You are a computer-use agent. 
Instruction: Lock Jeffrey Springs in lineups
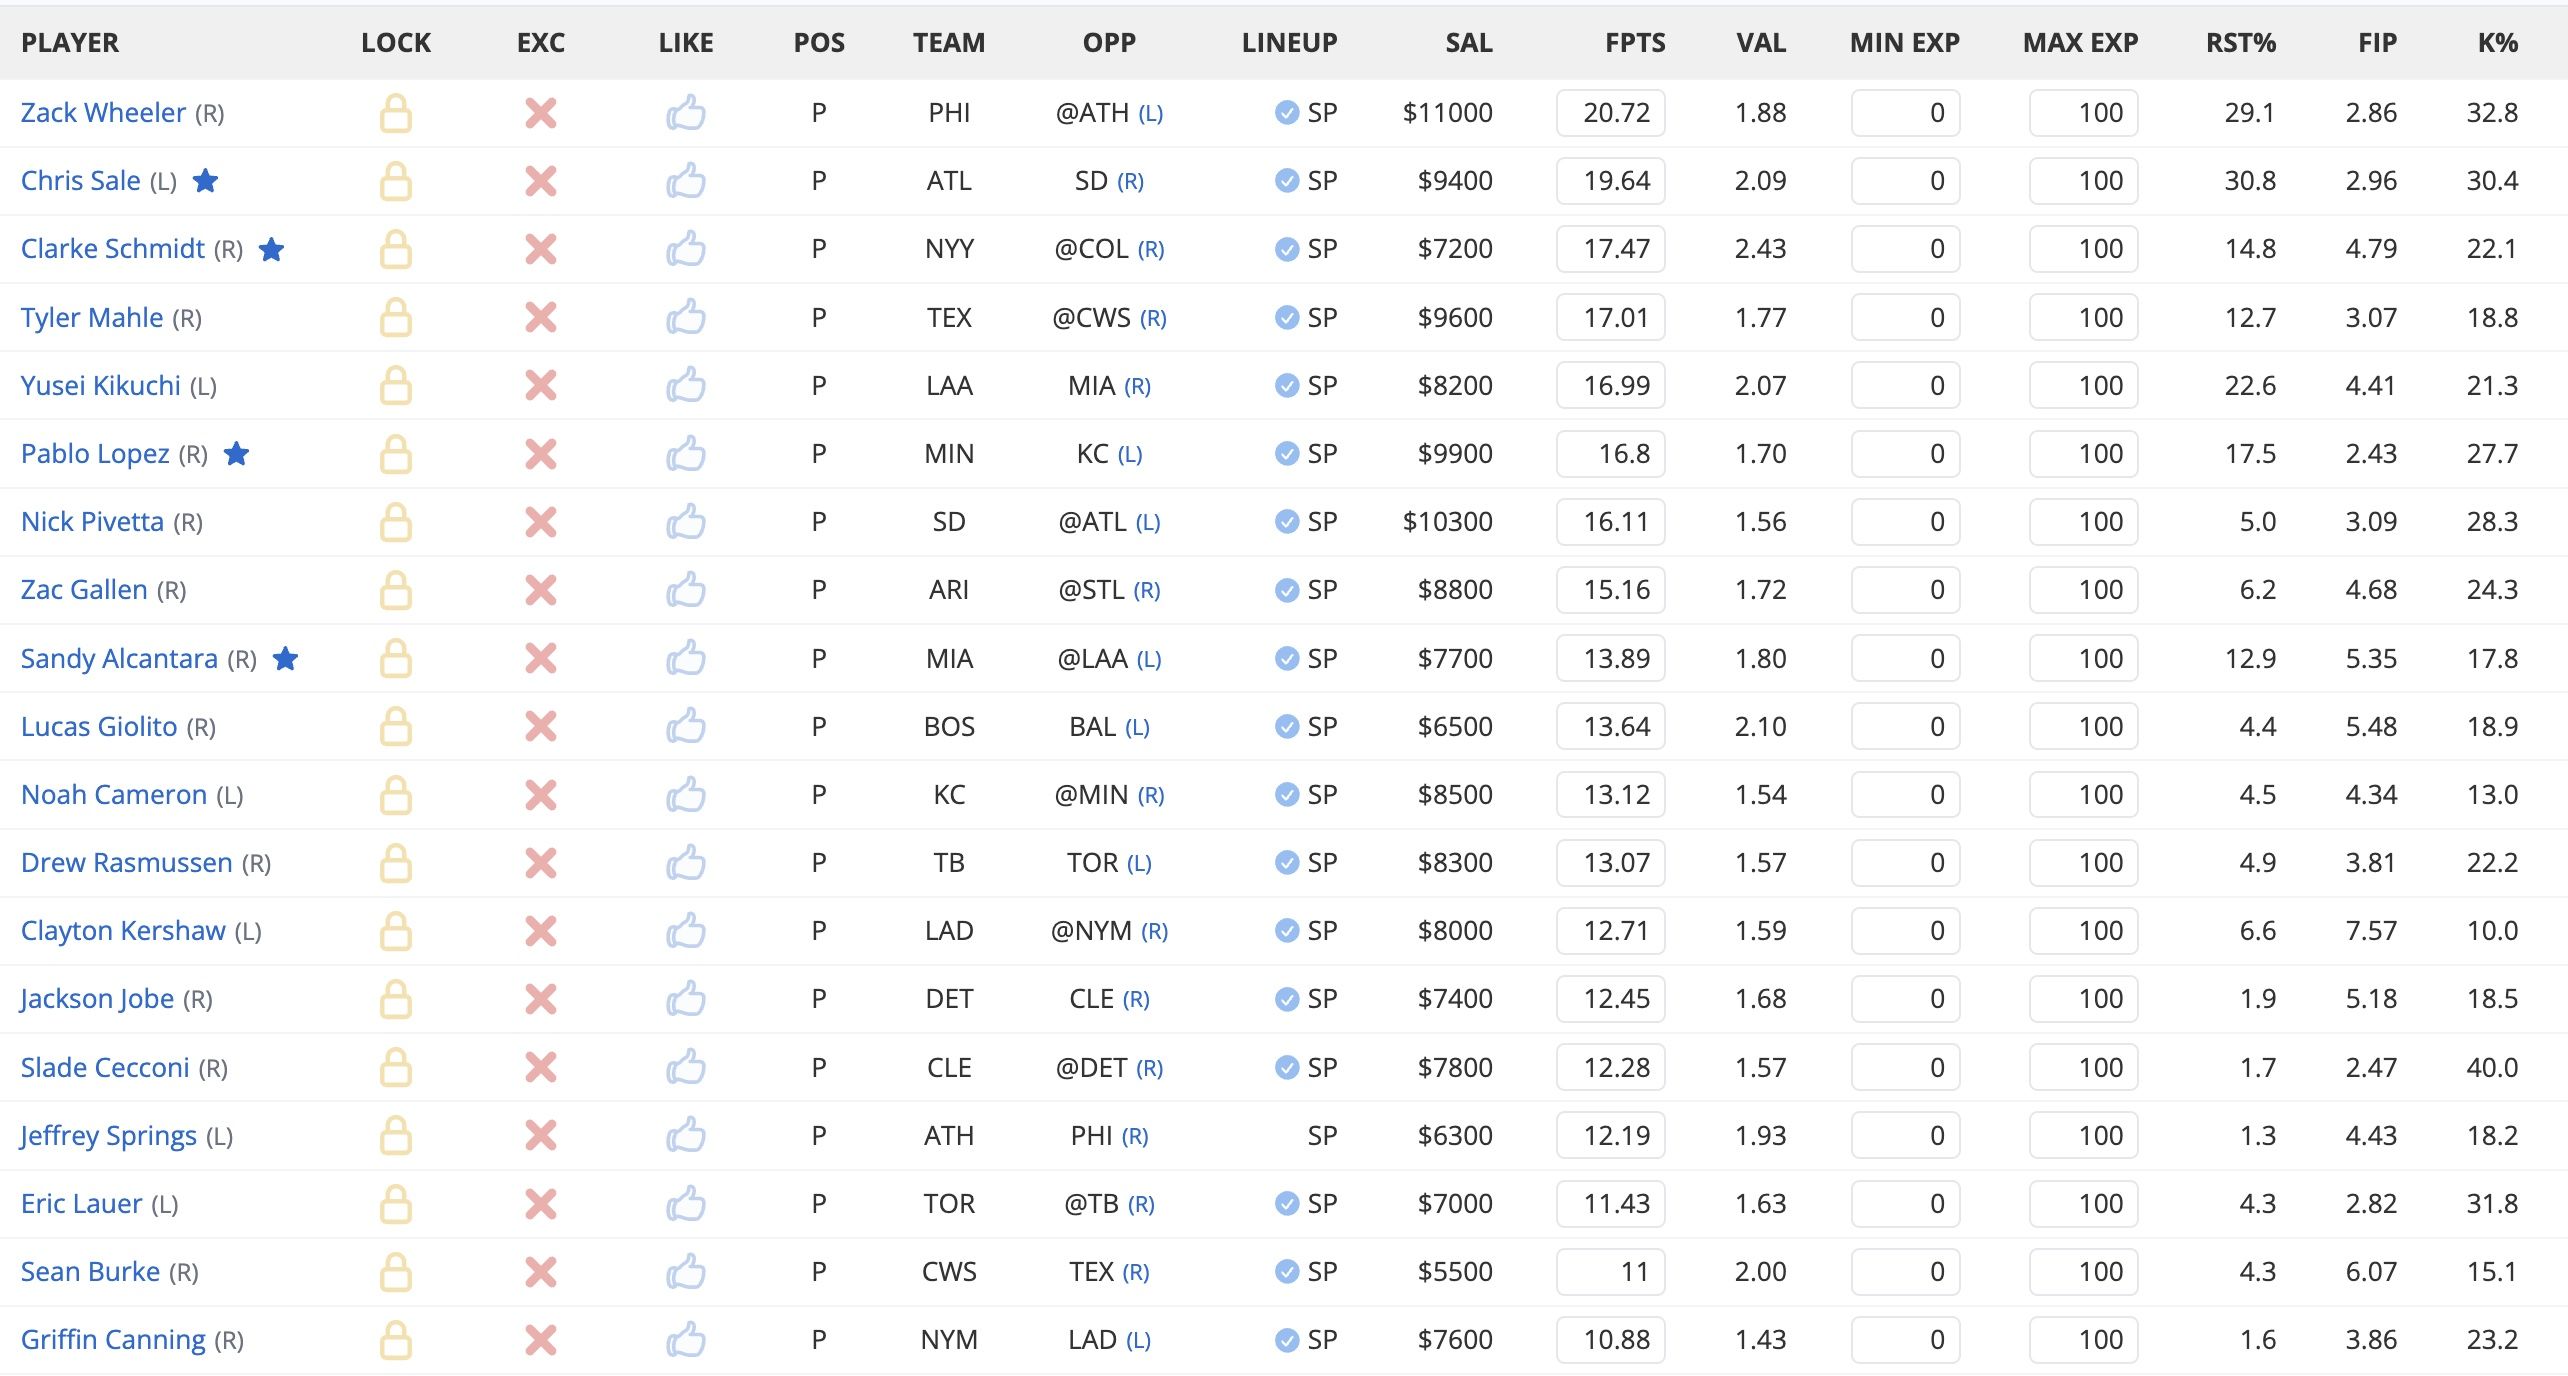[x=396, y=1136]
